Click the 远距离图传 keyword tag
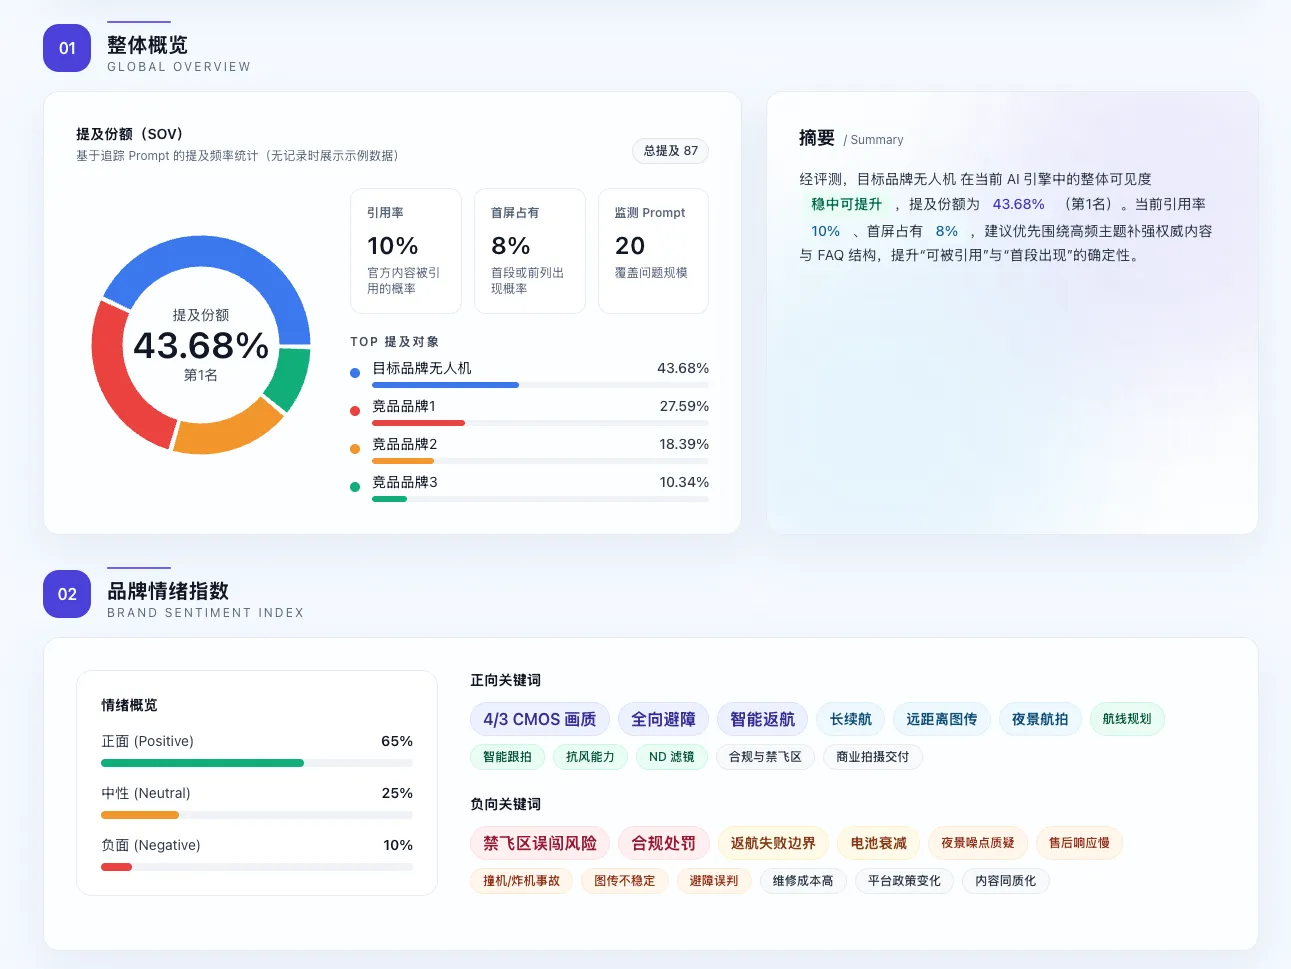The width and height of the screenshot is (1291, 969). [942, 719]
